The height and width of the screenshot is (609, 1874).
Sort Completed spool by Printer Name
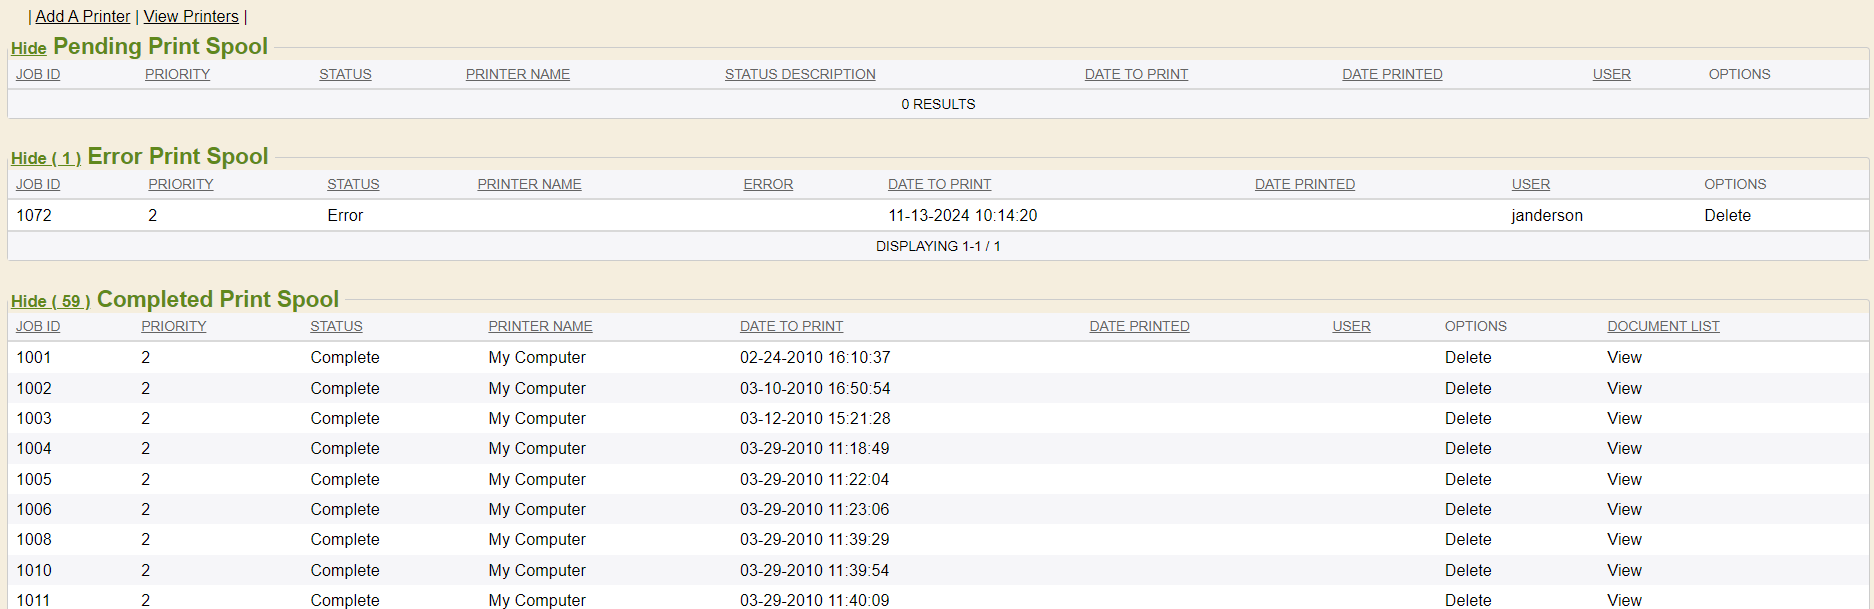[540, 326]
